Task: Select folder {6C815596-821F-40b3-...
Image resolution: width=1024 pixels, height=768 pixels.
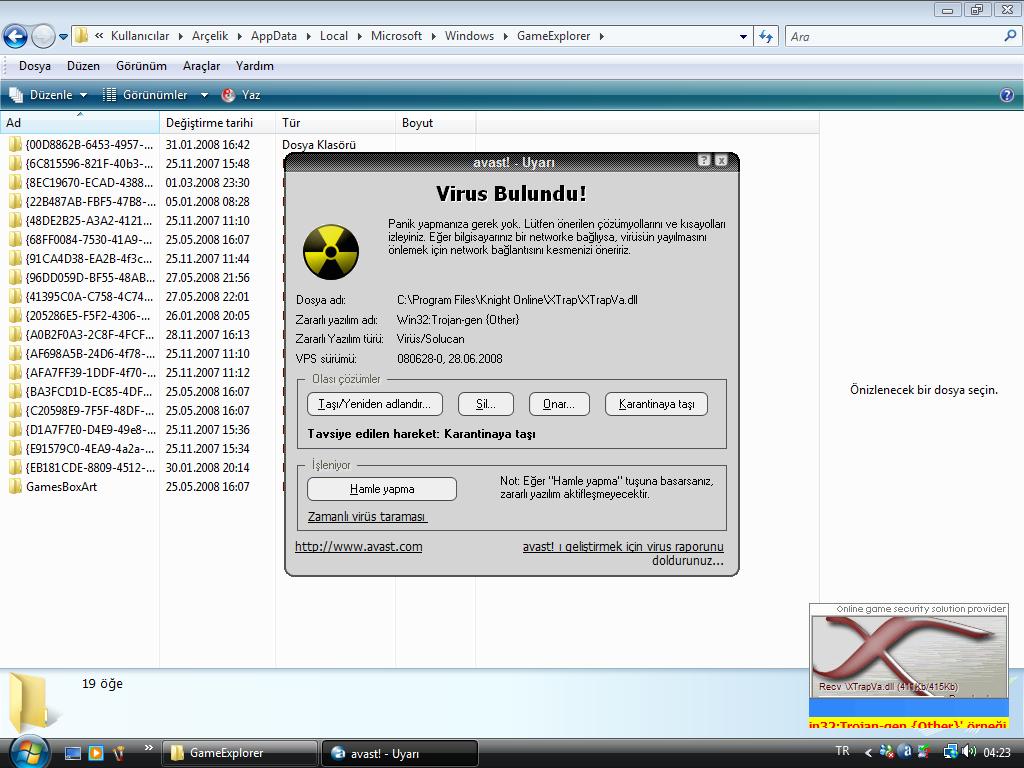Action: click(x=82, y=164)
